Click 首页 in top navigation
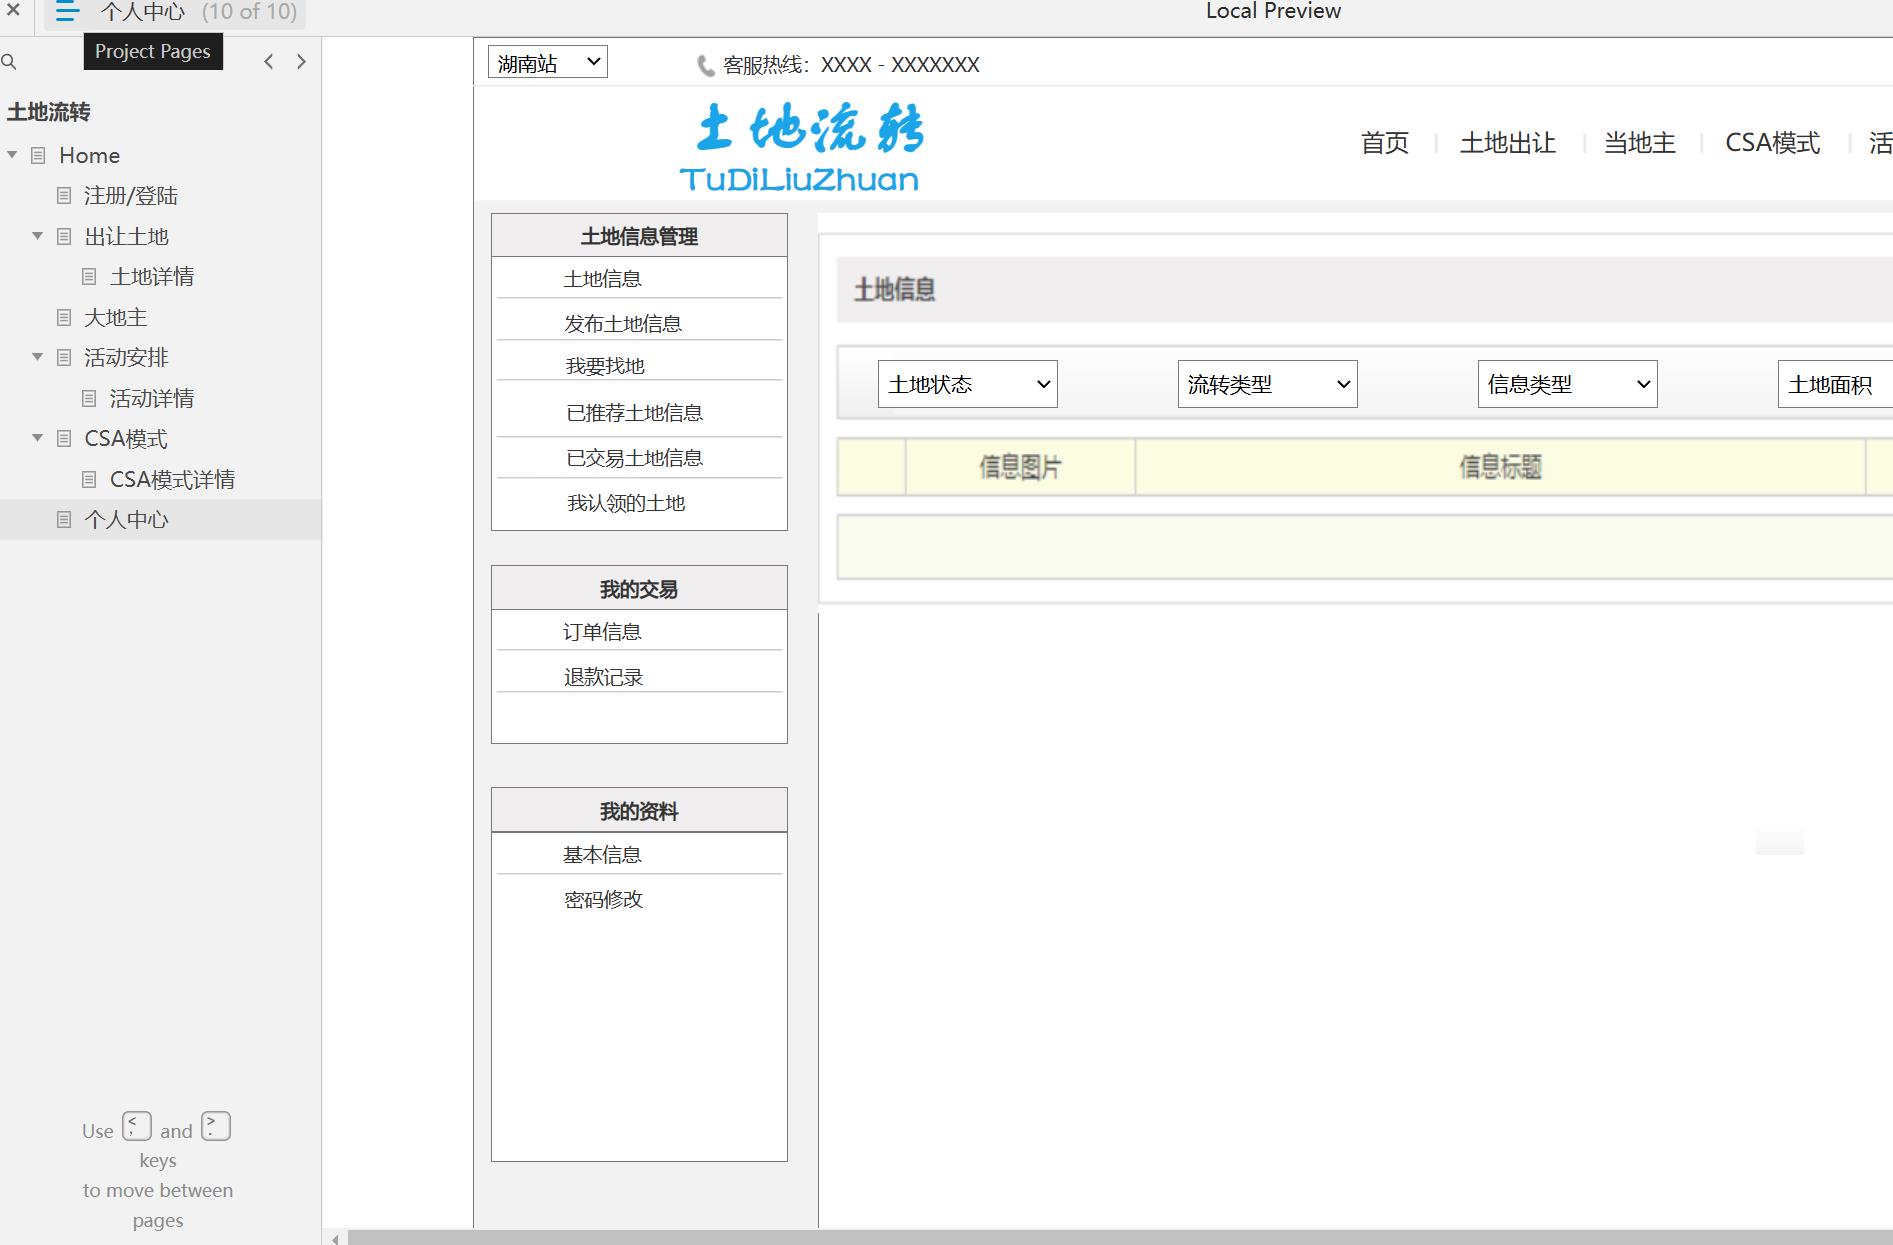1893x1245 pixels. pos(1385,143)
